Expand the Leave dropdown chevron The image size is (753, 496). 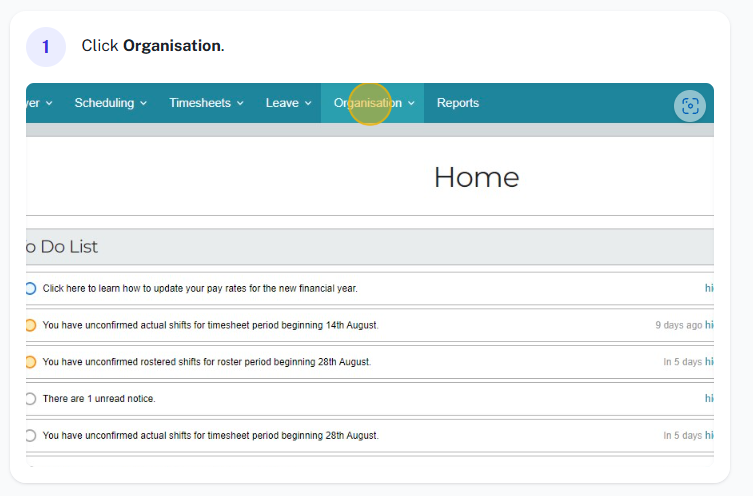click(308, 103)
